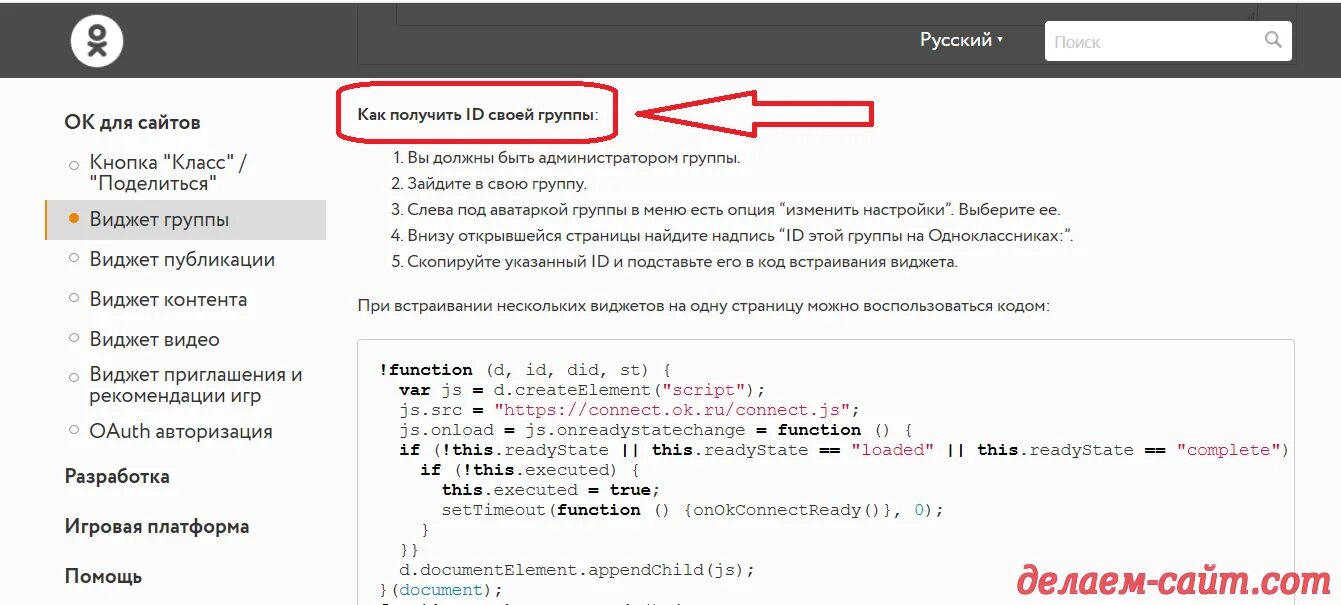
Task: Click step Зайдите в свою группу
Action: pos(496,184)
